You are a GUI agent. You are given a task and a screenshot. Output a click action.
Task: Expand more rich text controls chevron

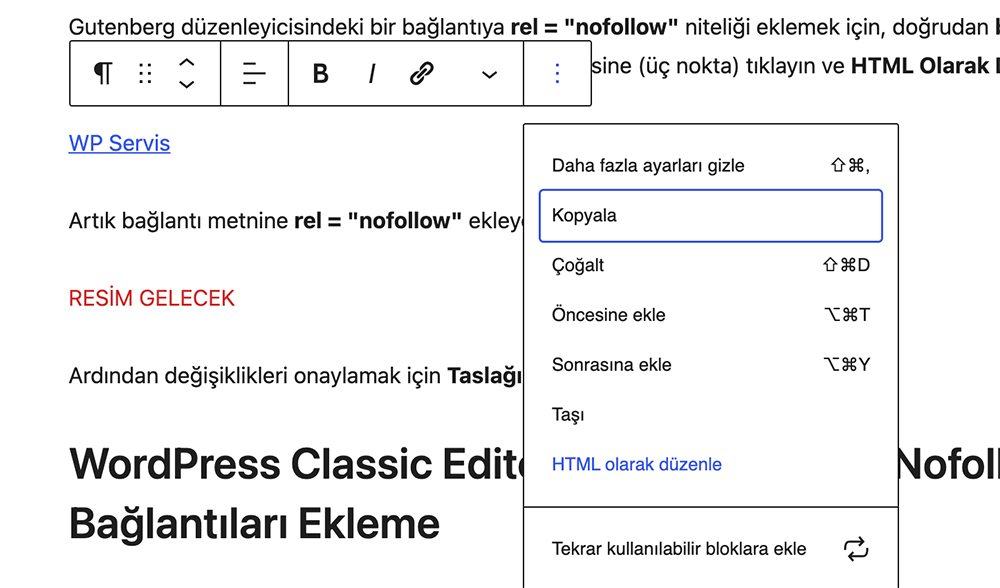(x=489, y=75)
